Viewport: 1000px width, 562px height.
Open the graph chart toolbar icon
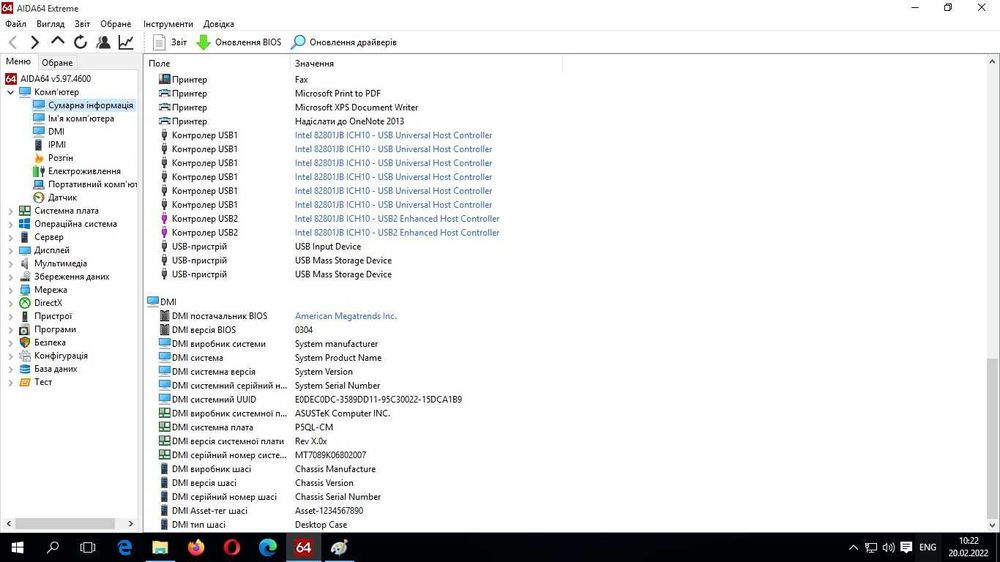coord(126,42)
